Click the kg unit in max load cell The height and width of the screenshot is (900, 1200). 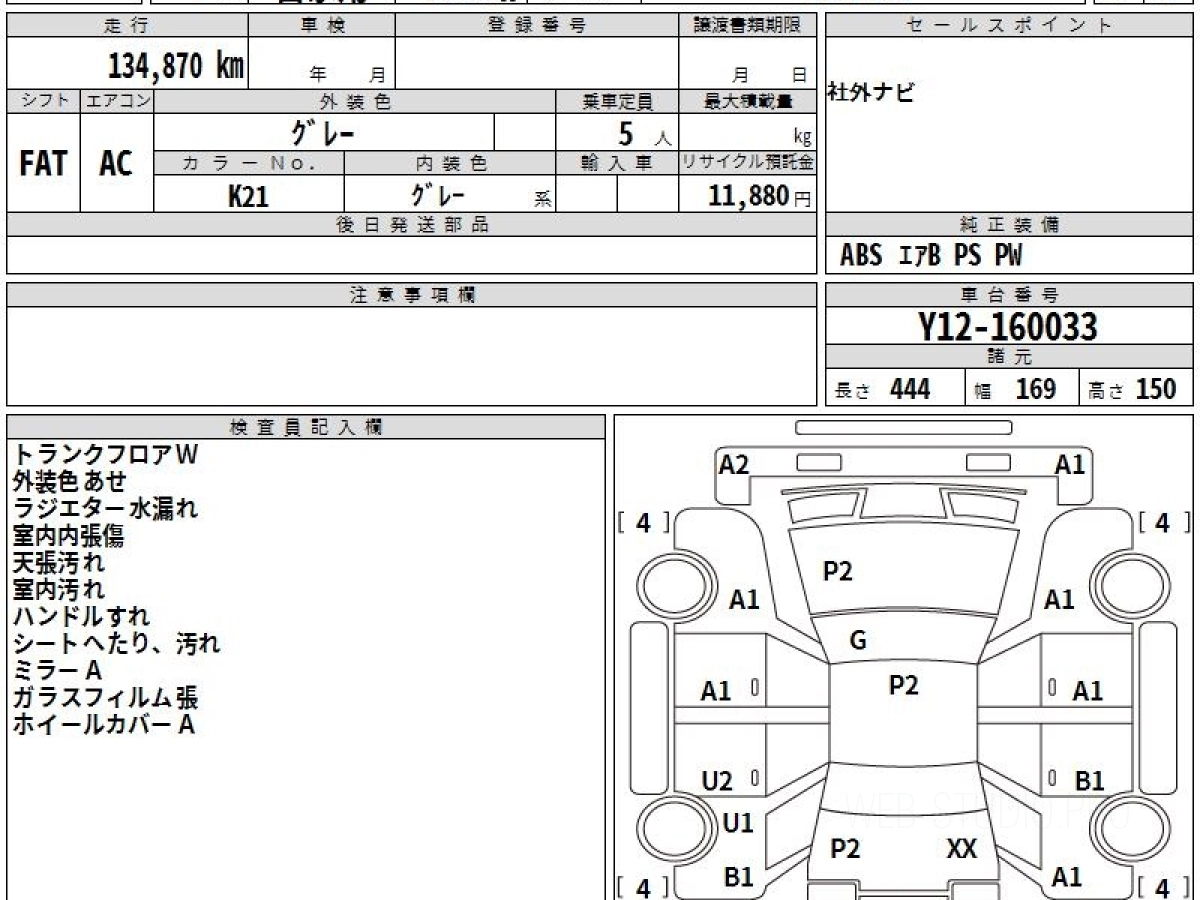point(802,138)
